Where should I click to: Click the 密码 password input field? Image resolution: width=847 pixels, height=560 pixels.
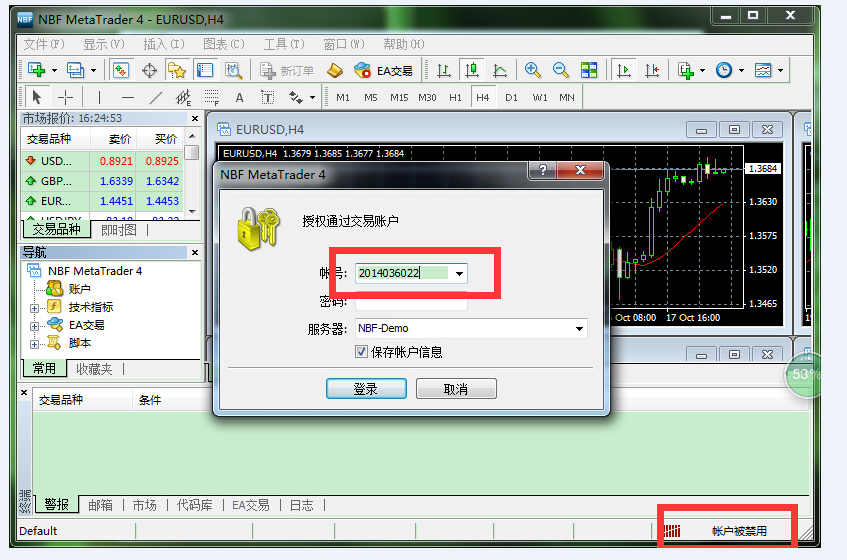tap(411, 301)
